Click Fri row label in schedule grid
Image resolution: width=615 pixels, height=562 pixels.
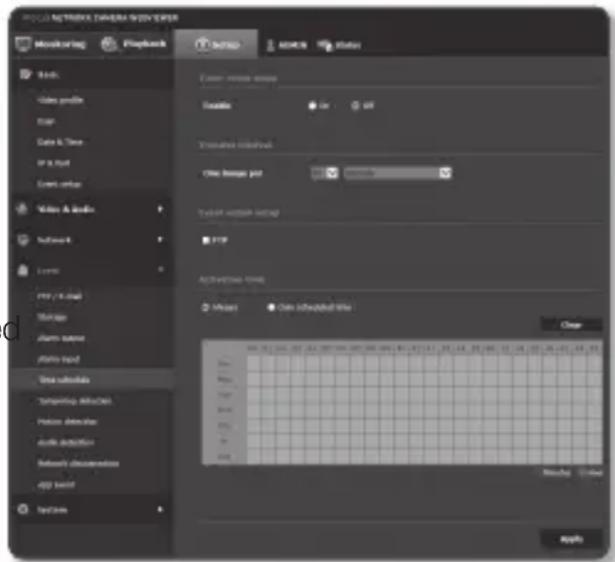[x=224, y=441]
